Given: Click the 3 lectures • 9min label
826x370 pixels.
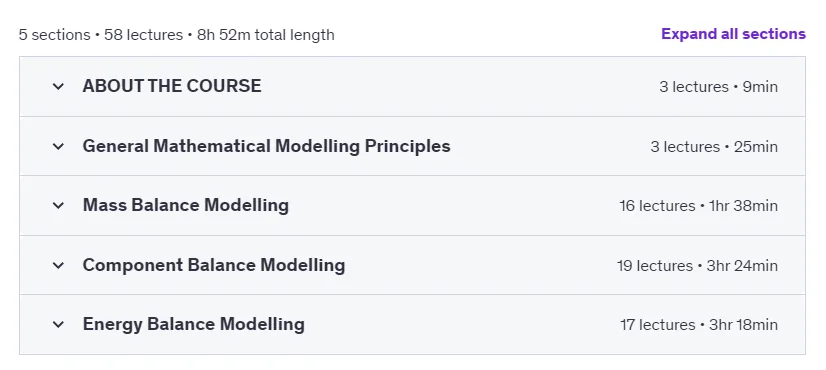Looking at the screenshot, I should [x=718, y=86].
